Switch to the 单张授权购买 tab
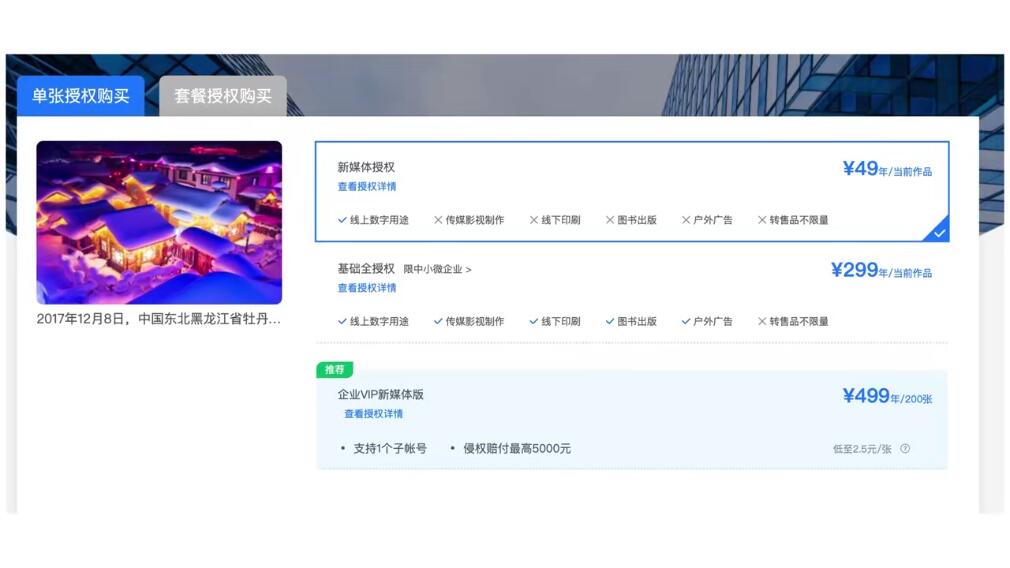The image size is (1010, 568). [81, 96]
